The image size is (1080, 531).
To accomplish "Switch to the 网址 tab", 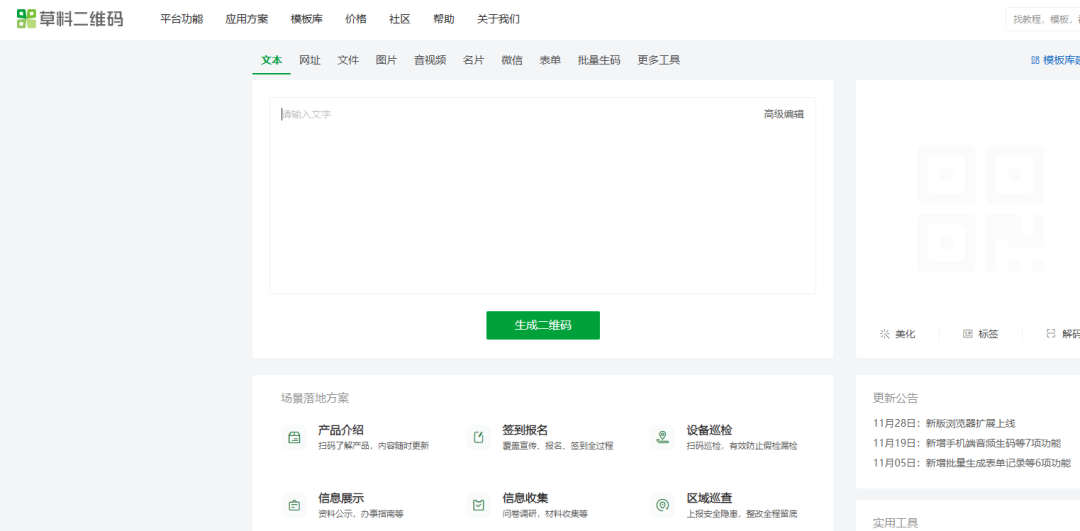I will 310,60.
